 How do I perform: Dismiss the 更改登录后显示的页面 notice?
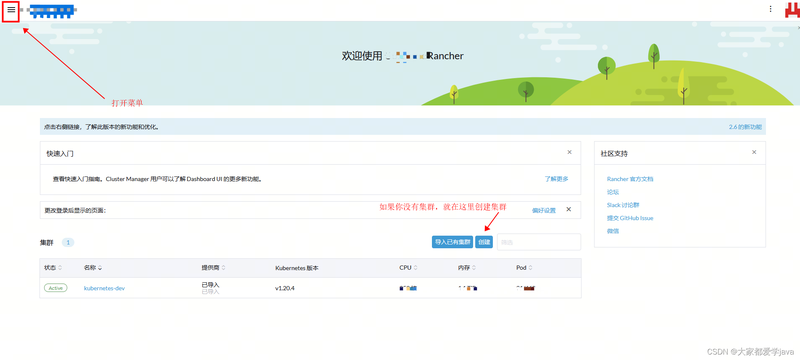point(569,210)
